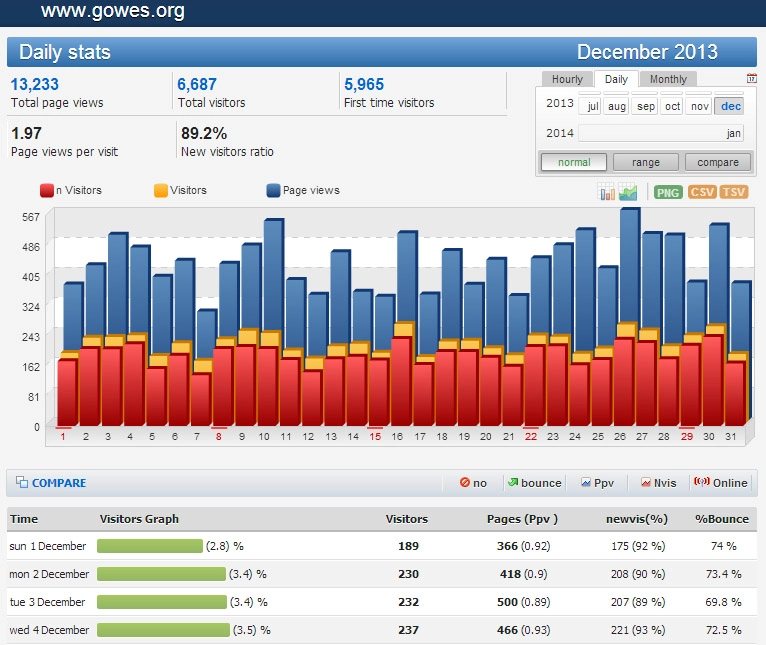Screen dimensions: 766x645
Task: Open the calendar date picker icon
Action: coord(751,78)
